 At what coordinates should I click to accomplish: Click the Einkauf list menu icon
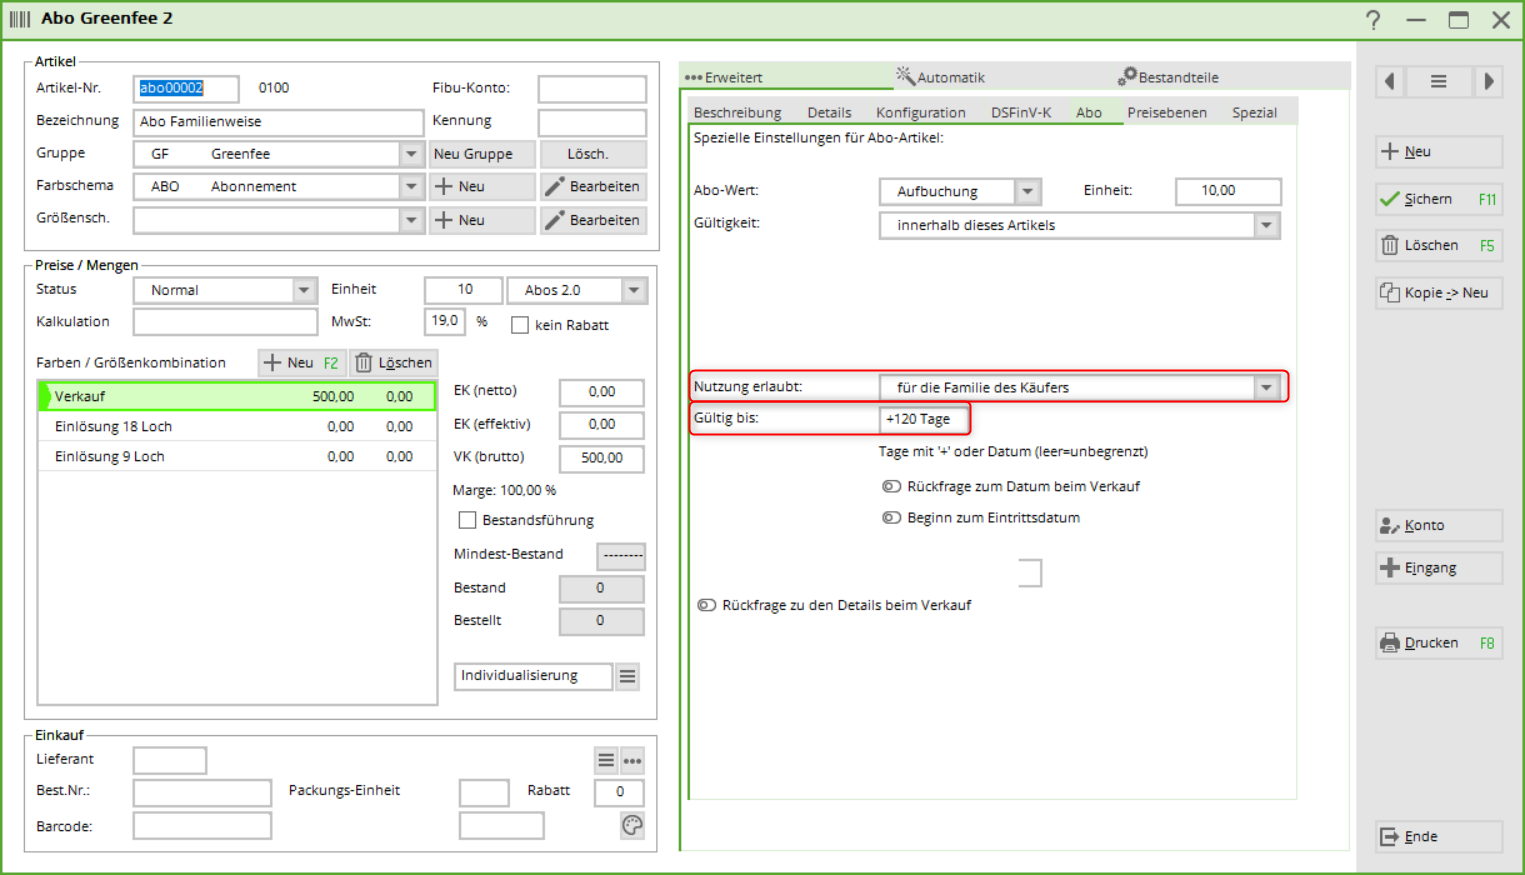(x=606, y=761)
